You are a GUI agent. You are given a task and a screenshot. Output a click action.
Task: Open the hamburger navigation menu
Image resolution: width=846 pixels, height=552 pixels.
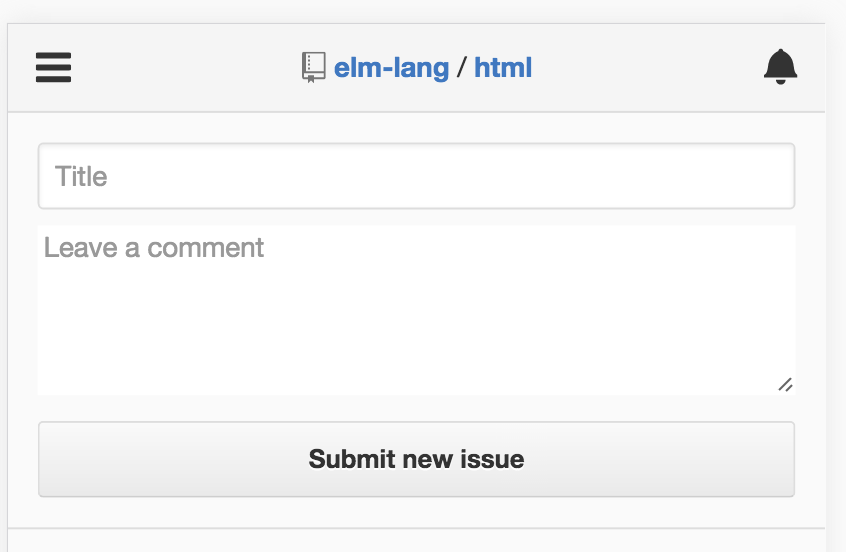coord(53,67)
